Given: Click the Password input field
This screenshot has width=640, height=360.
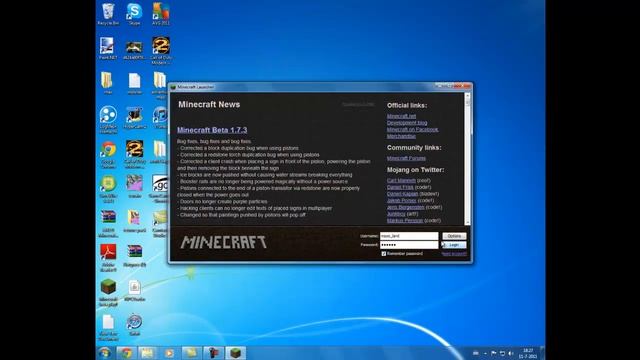Looking at the screenshot, I should 409,245.
